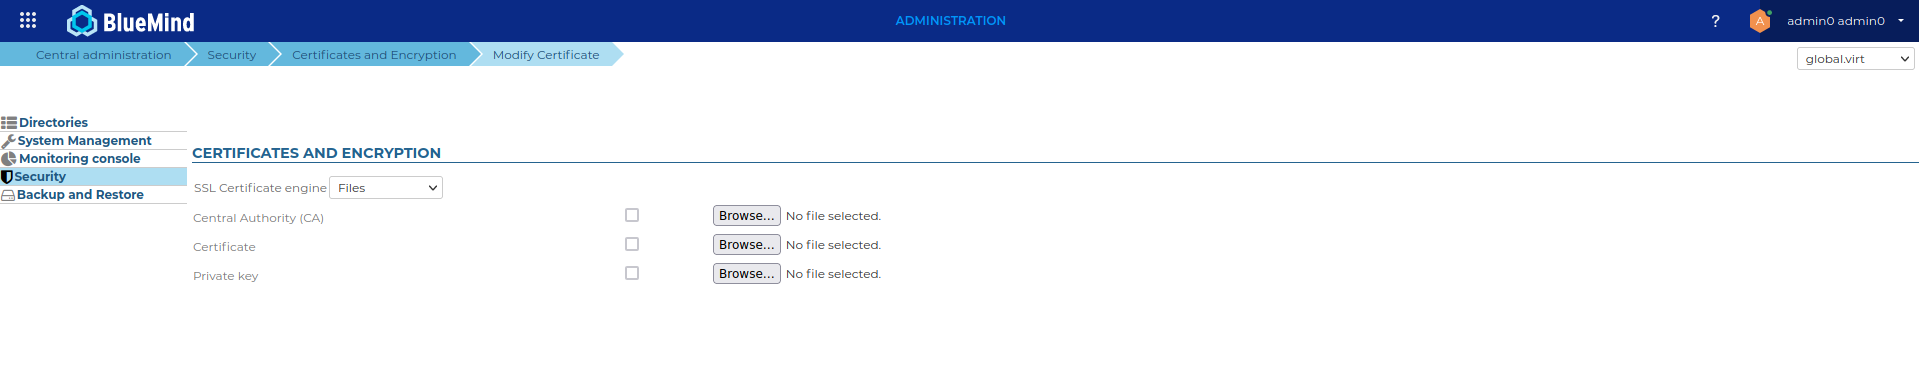Viewport: 1919px width, 391px height.
Task: Click the admin0 user avatar icon
Action: (x=1760, y=21)
